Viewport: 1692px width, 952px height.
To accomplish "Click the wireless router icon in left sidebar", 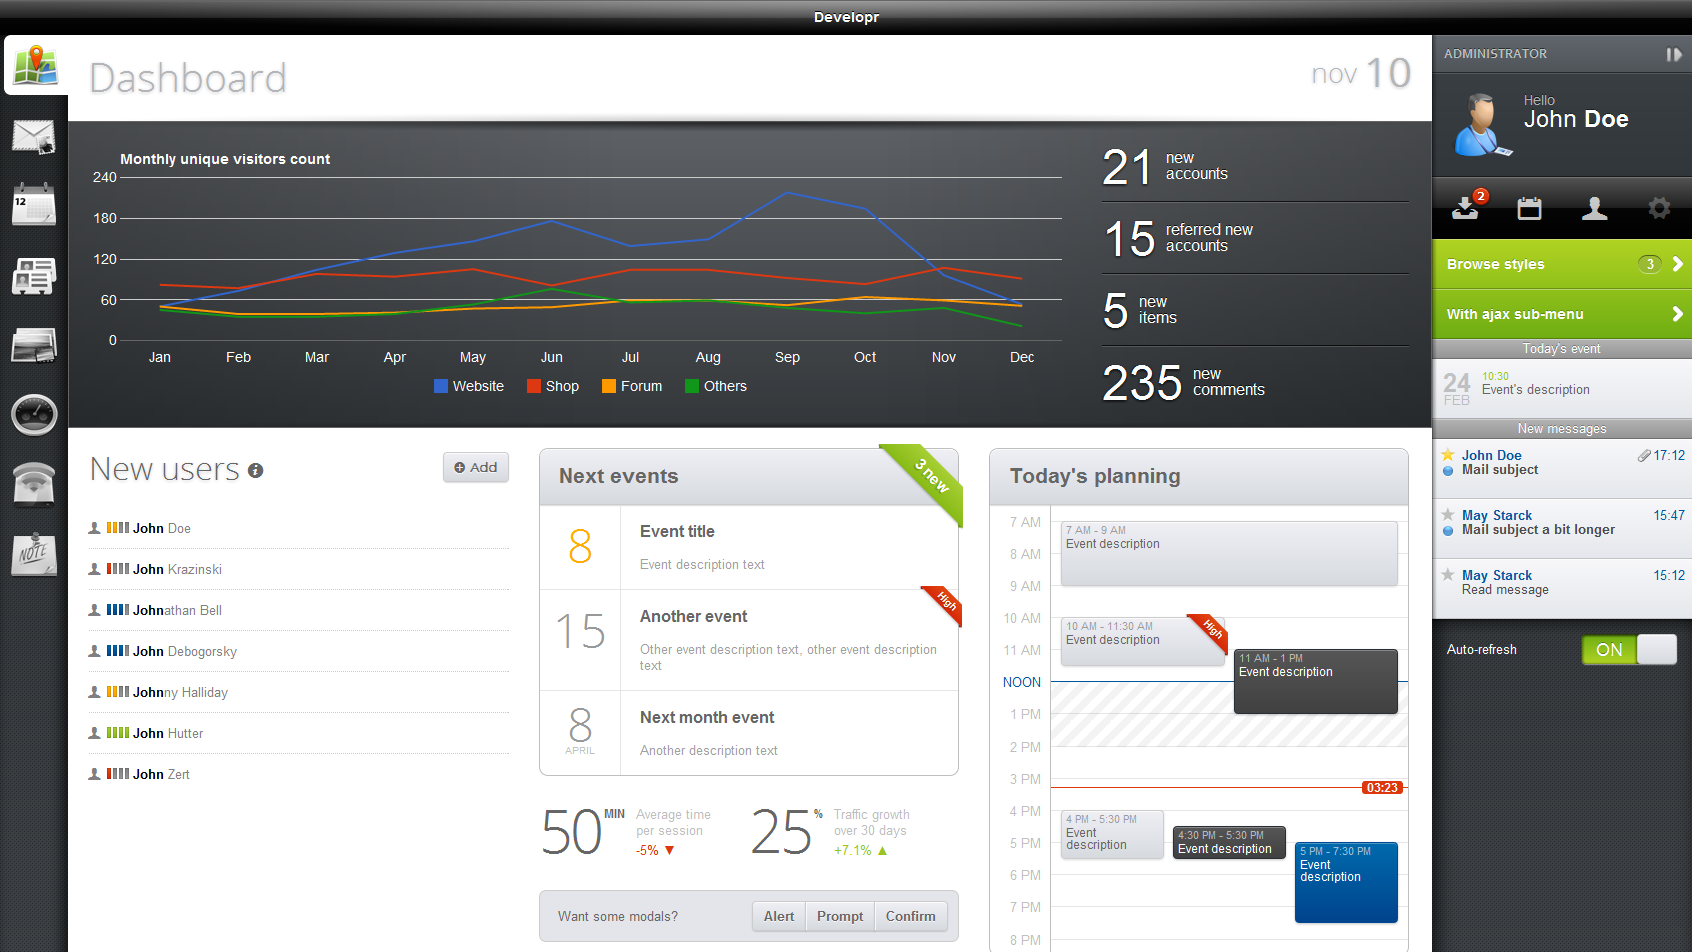I will point(34,484).
